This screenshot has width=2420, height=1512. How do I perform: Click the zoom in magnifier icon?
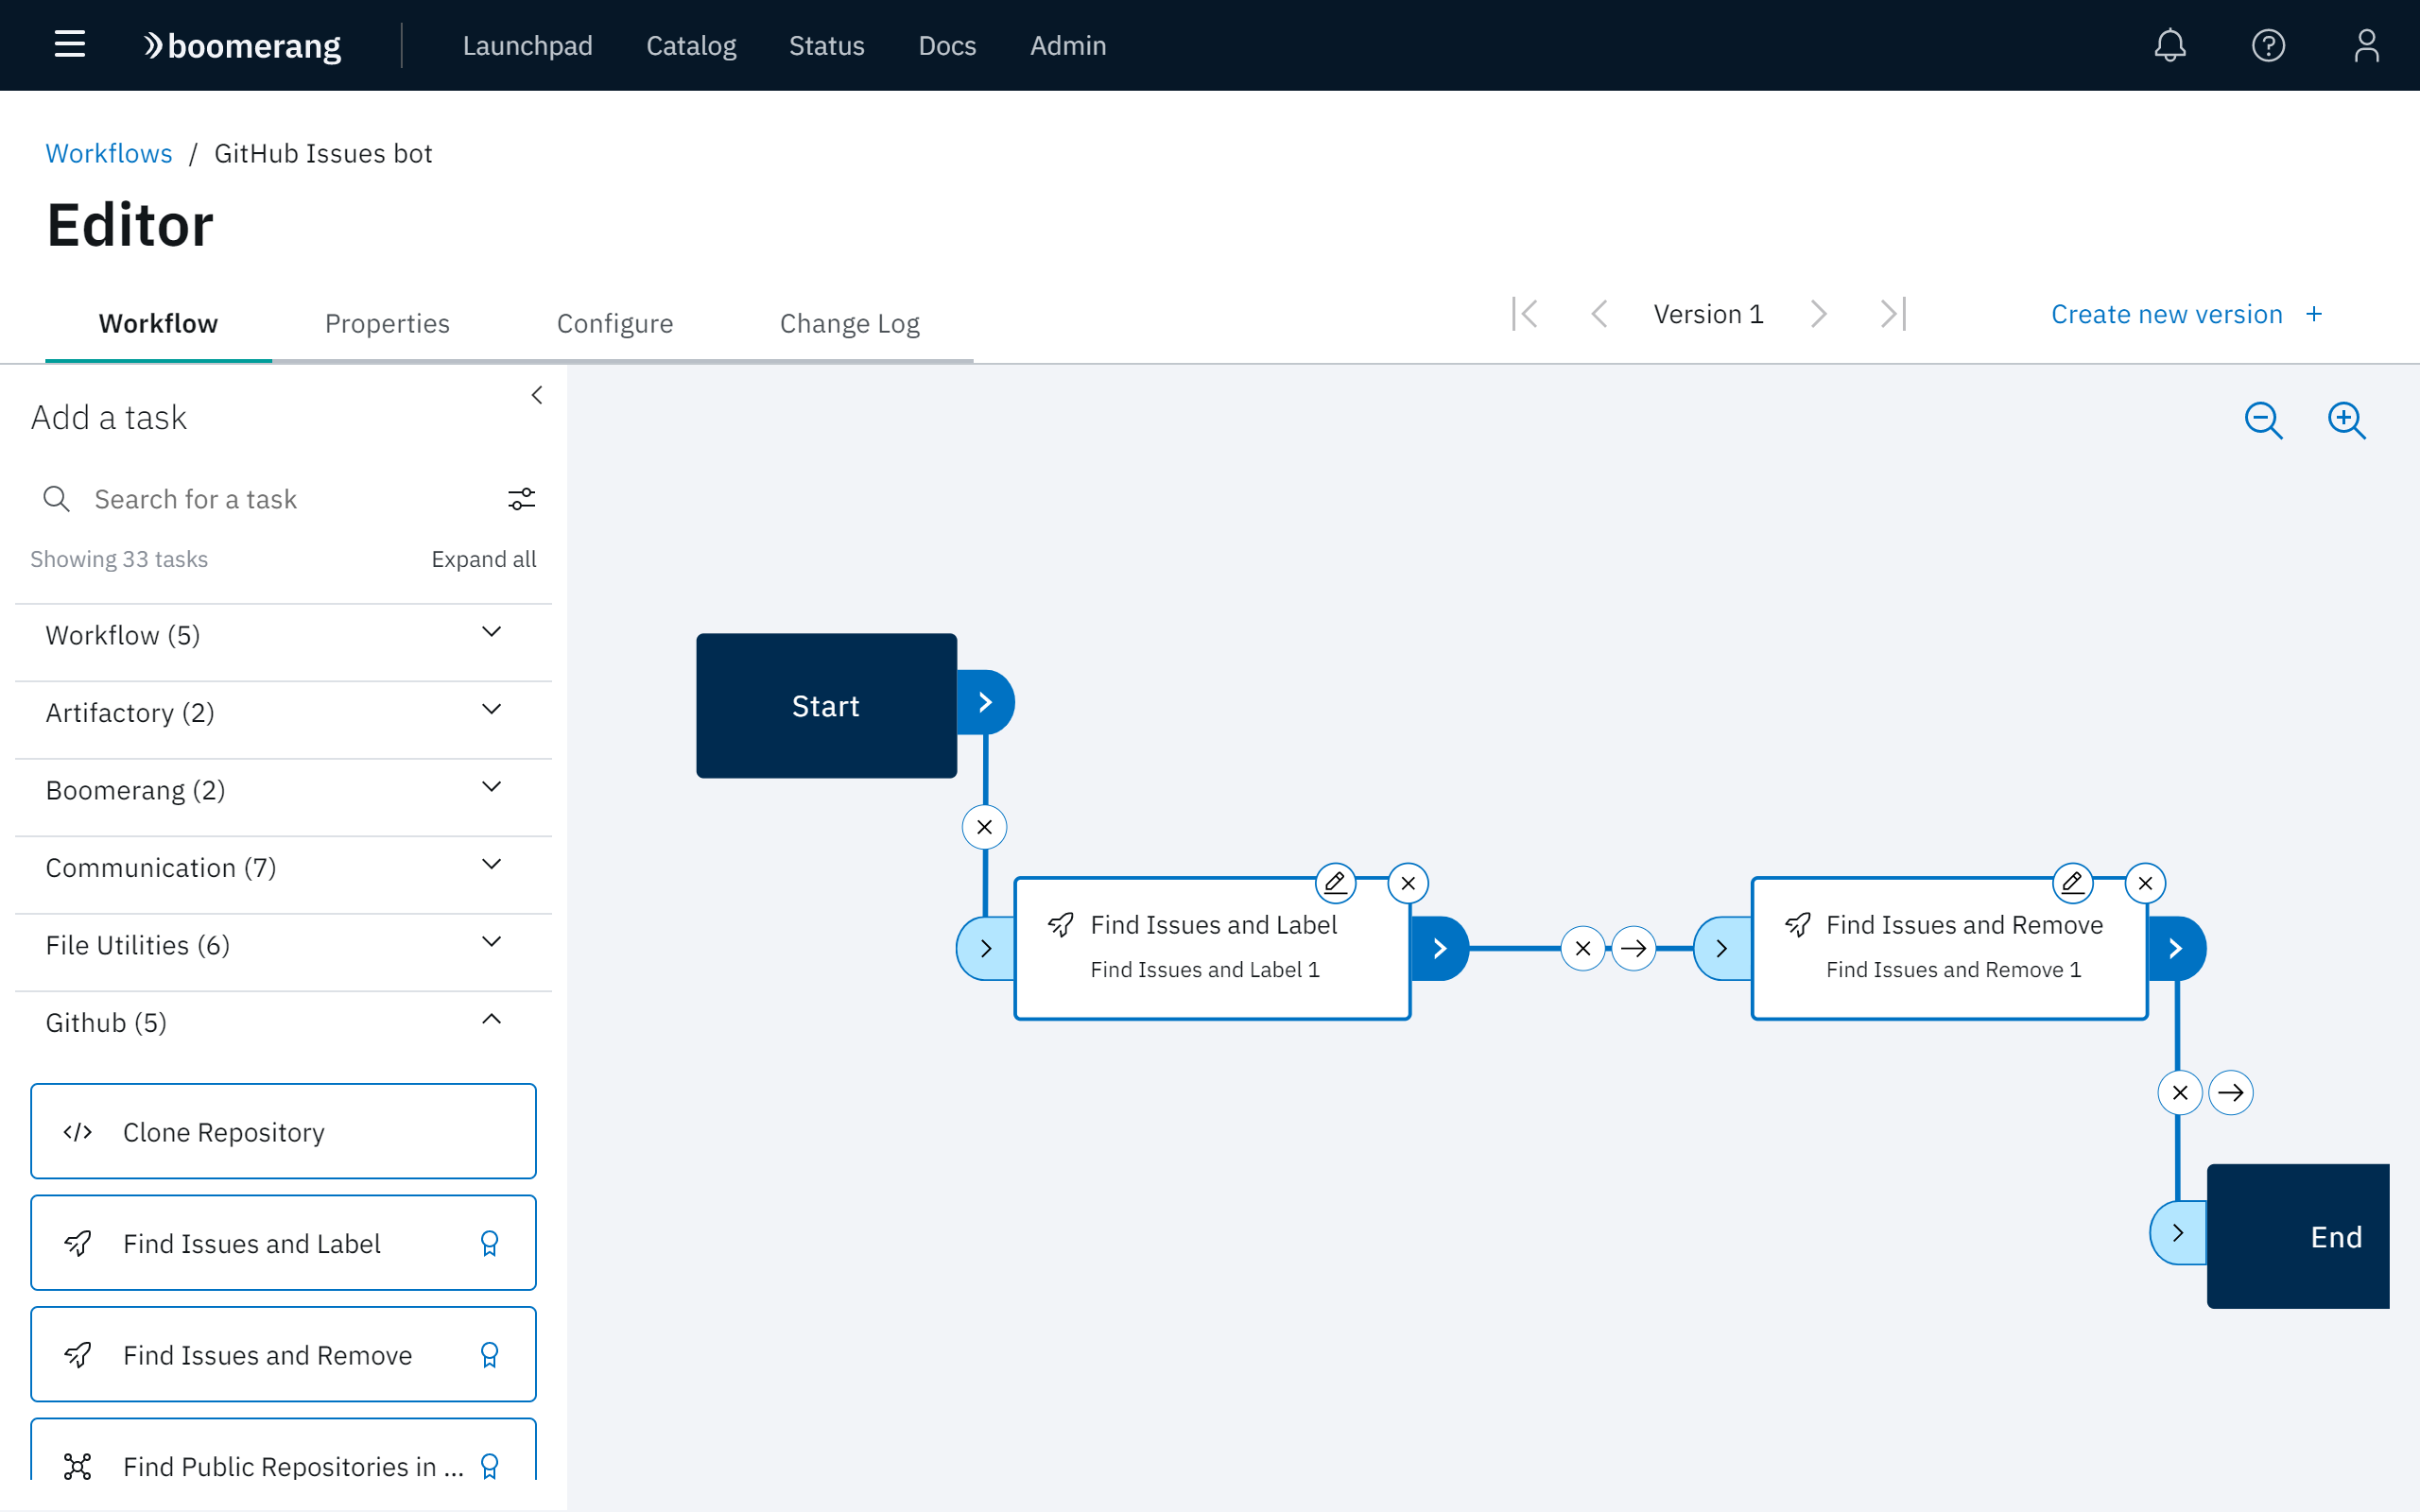2347,418
